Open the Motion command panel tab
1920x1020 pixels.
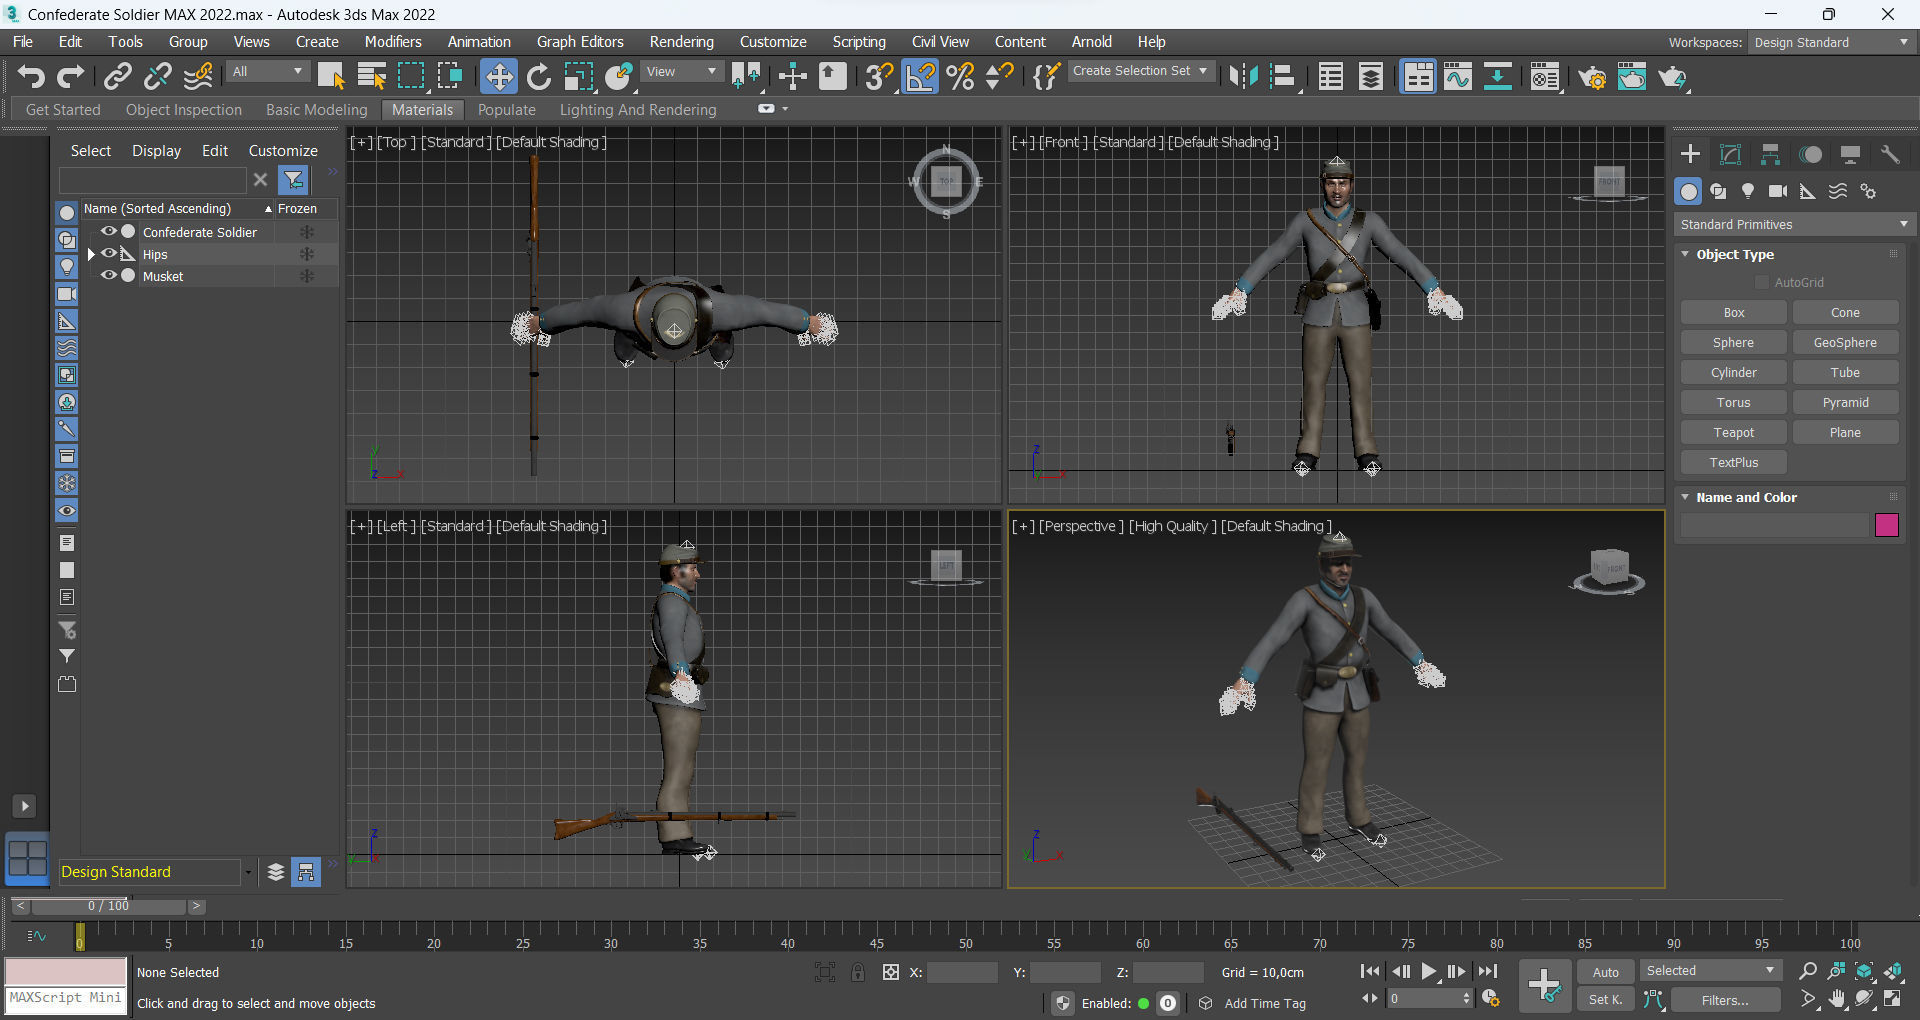point(1810,154)
